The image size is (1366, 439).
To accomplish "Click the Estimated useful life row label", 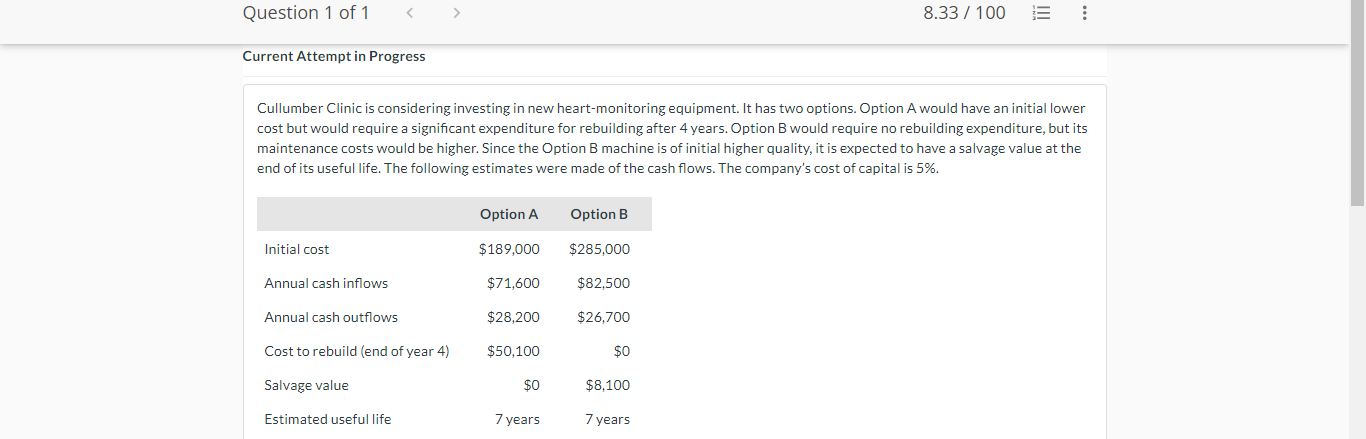I will [328, 419].
